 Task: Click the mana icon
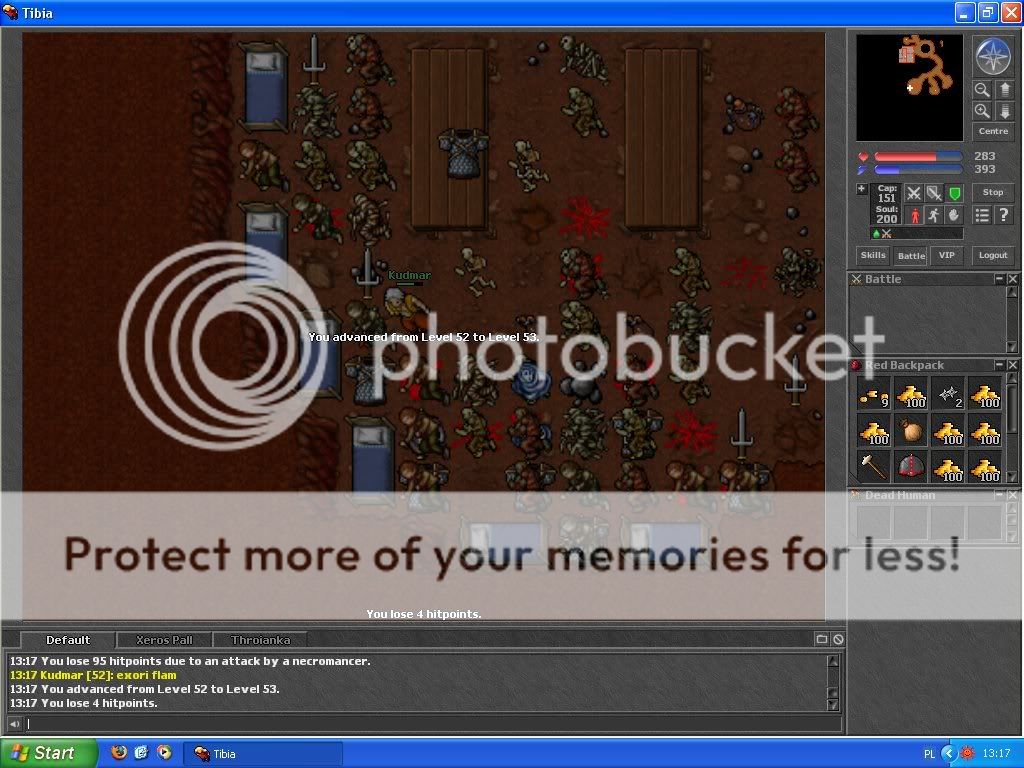pos(863,170)
